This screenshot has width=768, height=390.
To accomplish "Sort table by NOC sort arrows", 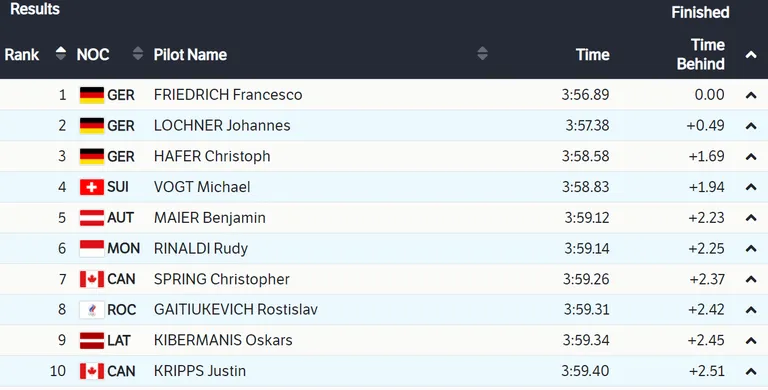I will (x=138, y=53).
